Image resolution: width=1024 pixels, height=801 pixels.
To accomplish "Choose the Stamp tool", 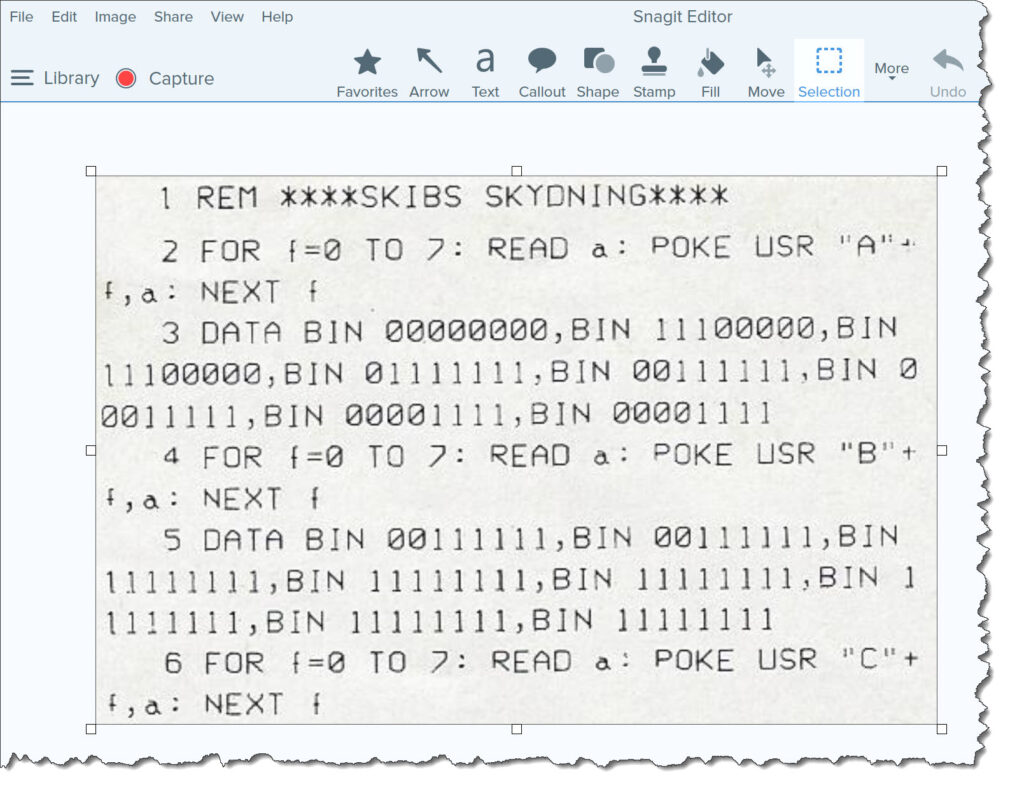I will 654,72.
